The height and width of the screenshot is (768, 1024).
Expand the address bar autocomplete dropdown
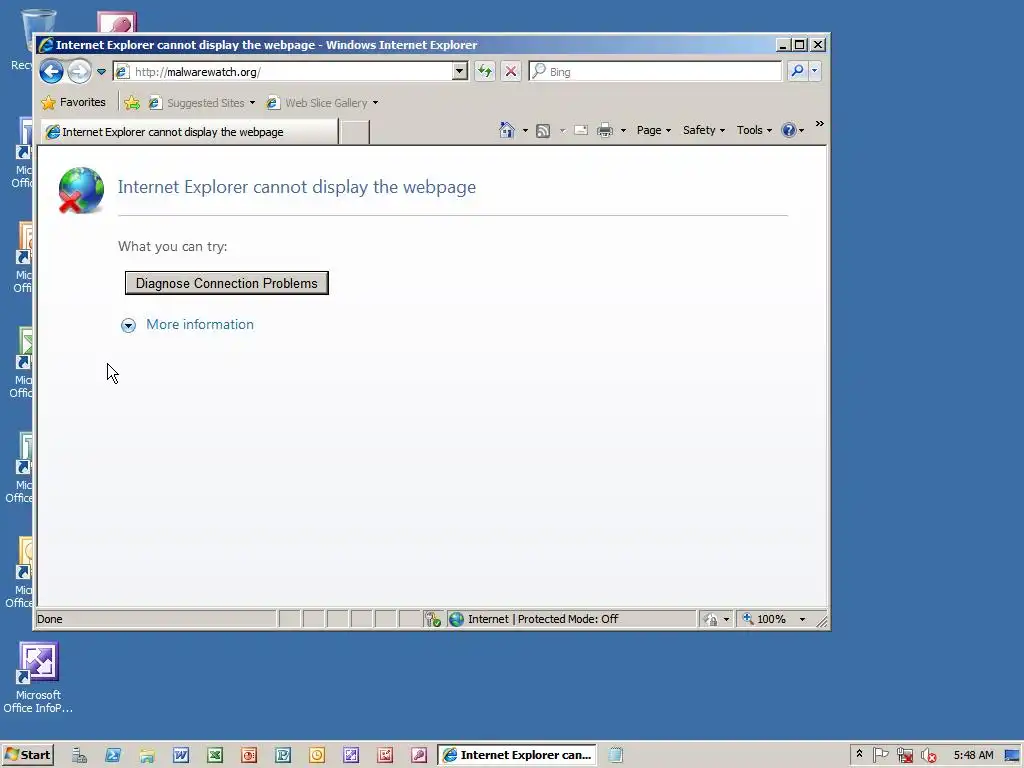[460, 71]
